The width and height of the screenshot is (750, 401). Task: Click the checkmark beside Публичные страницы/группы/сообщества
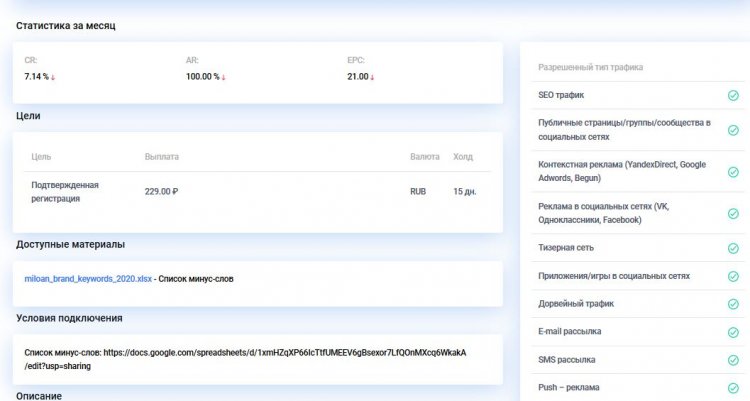coord(733,129)
